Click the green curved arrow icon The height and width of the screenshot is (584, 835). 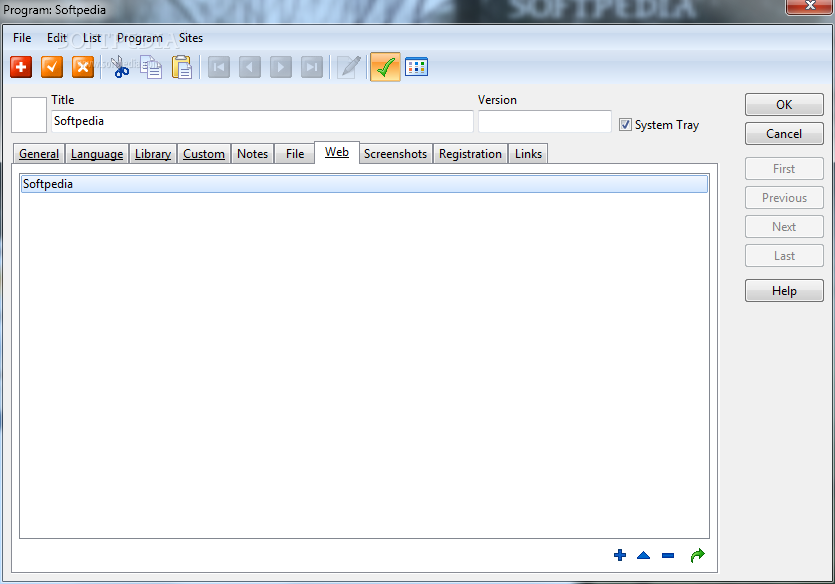[697, 555]
